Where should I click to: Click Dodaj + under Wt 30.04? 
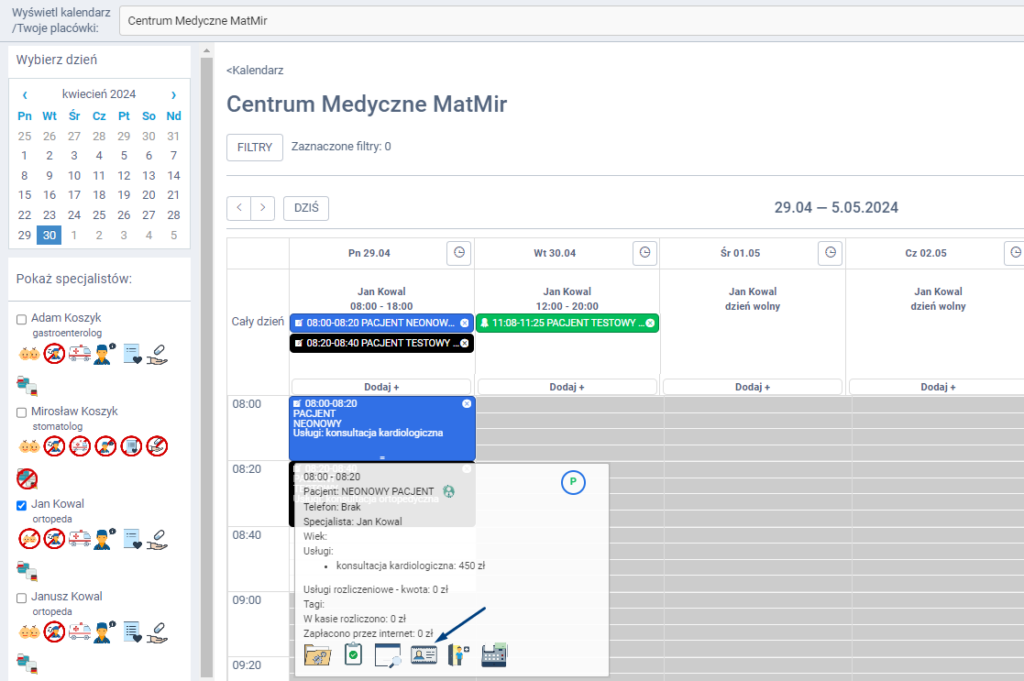567,387
